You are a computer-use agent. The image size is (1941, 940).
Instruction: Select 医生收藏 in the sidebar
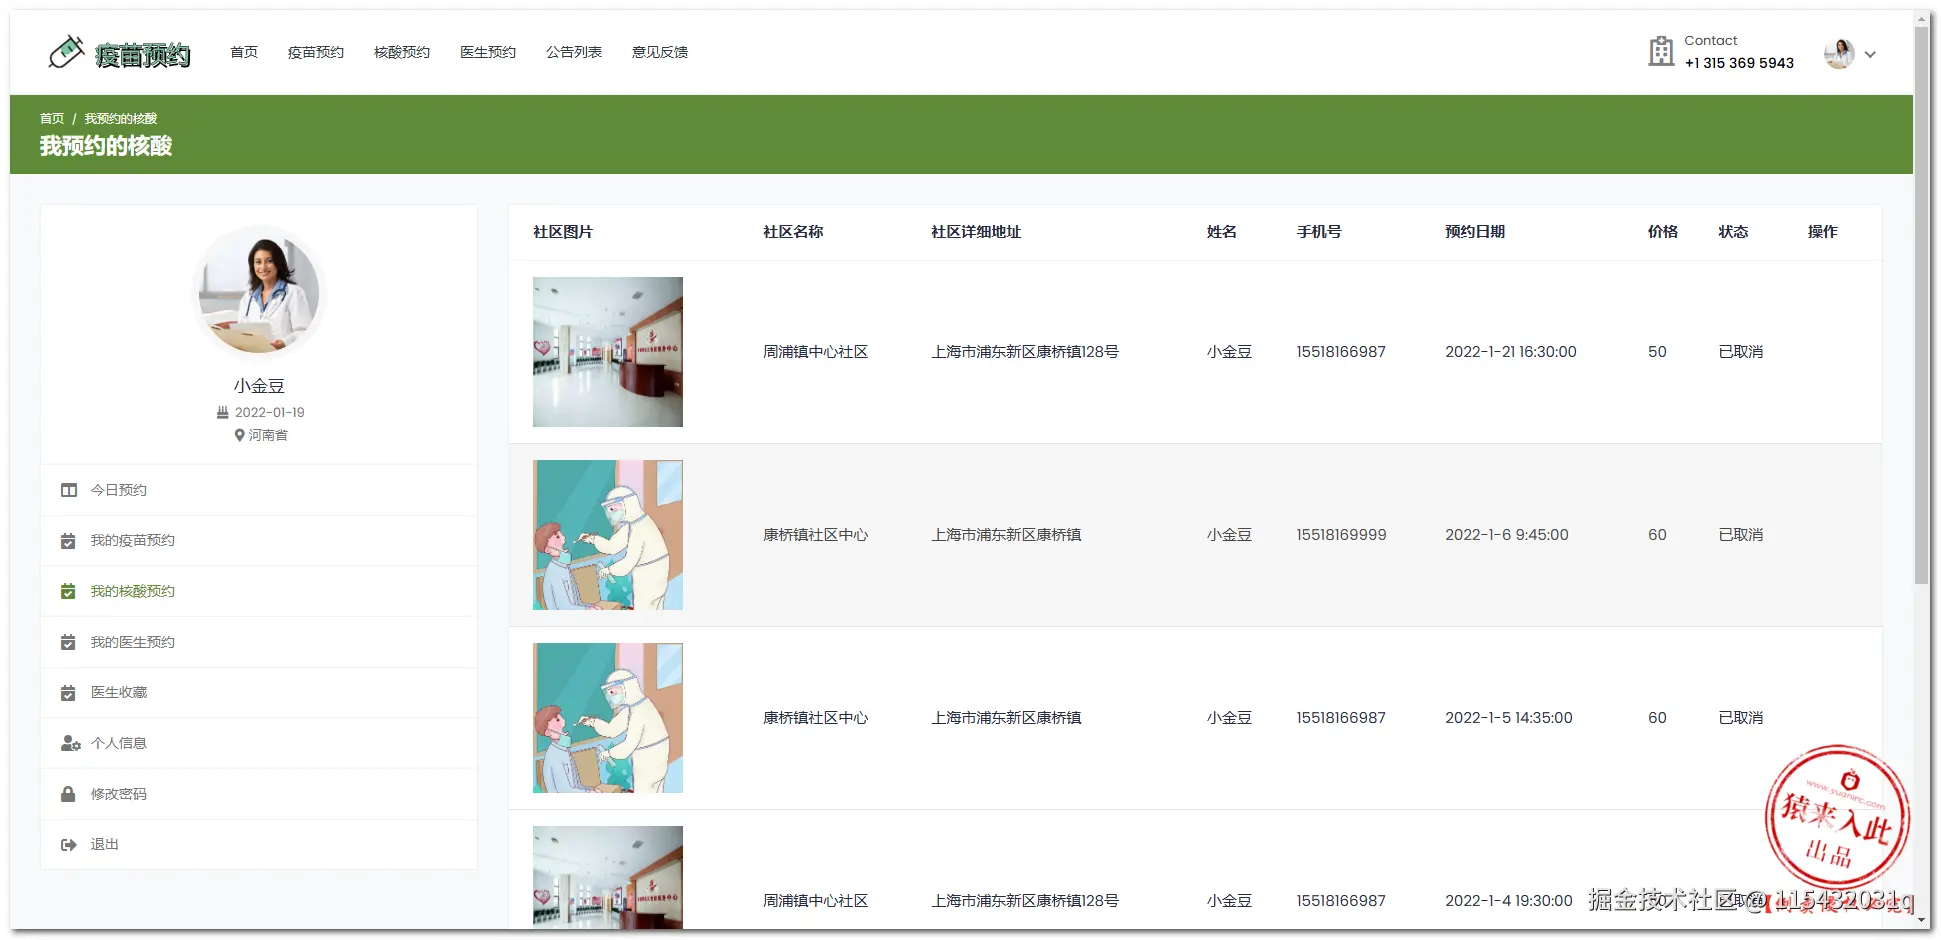(259, 693)
